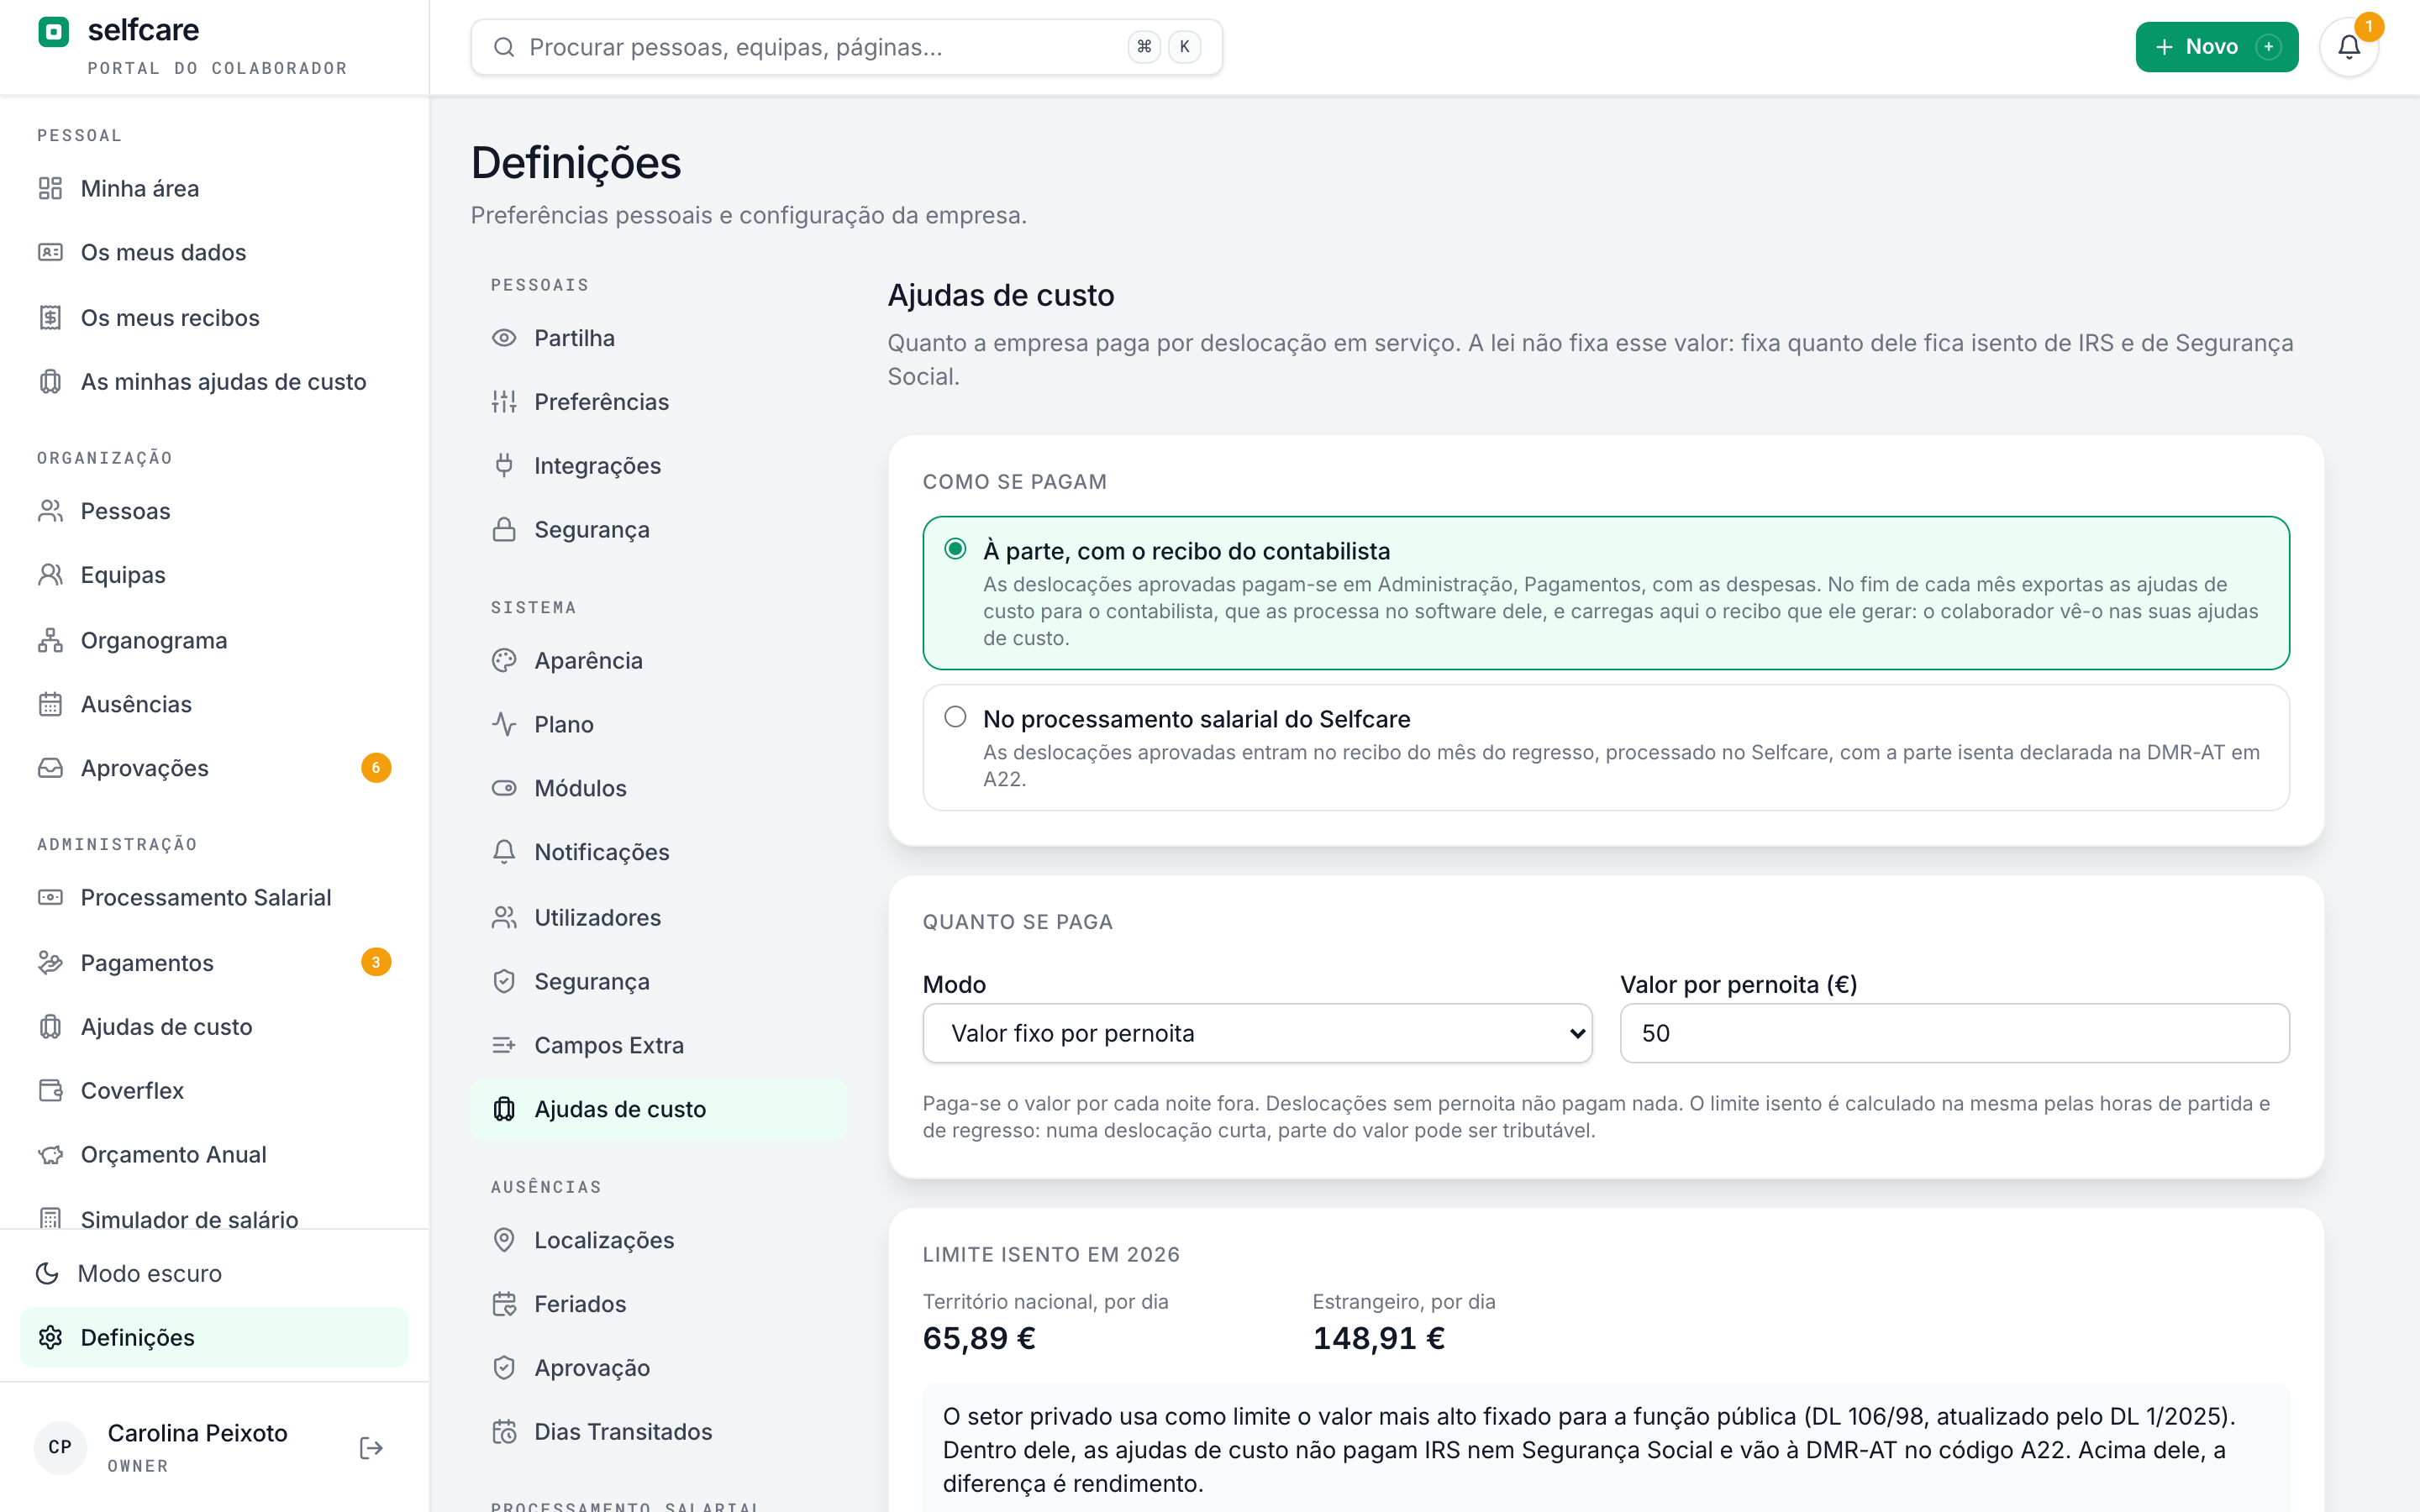
Task: Open Notificações settings tab
Action: click(x=658, y=852)
